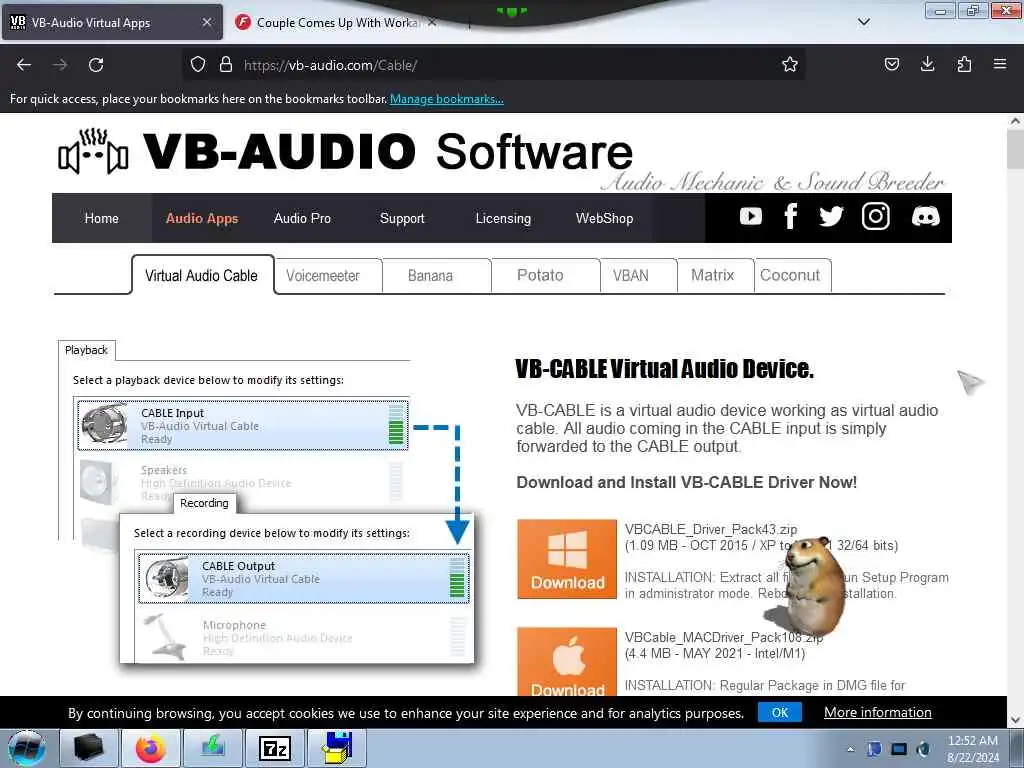The height and width of the screenshot is (768, 1024).
Task: Select the VBAN tab
Action: tap(637, 276)
